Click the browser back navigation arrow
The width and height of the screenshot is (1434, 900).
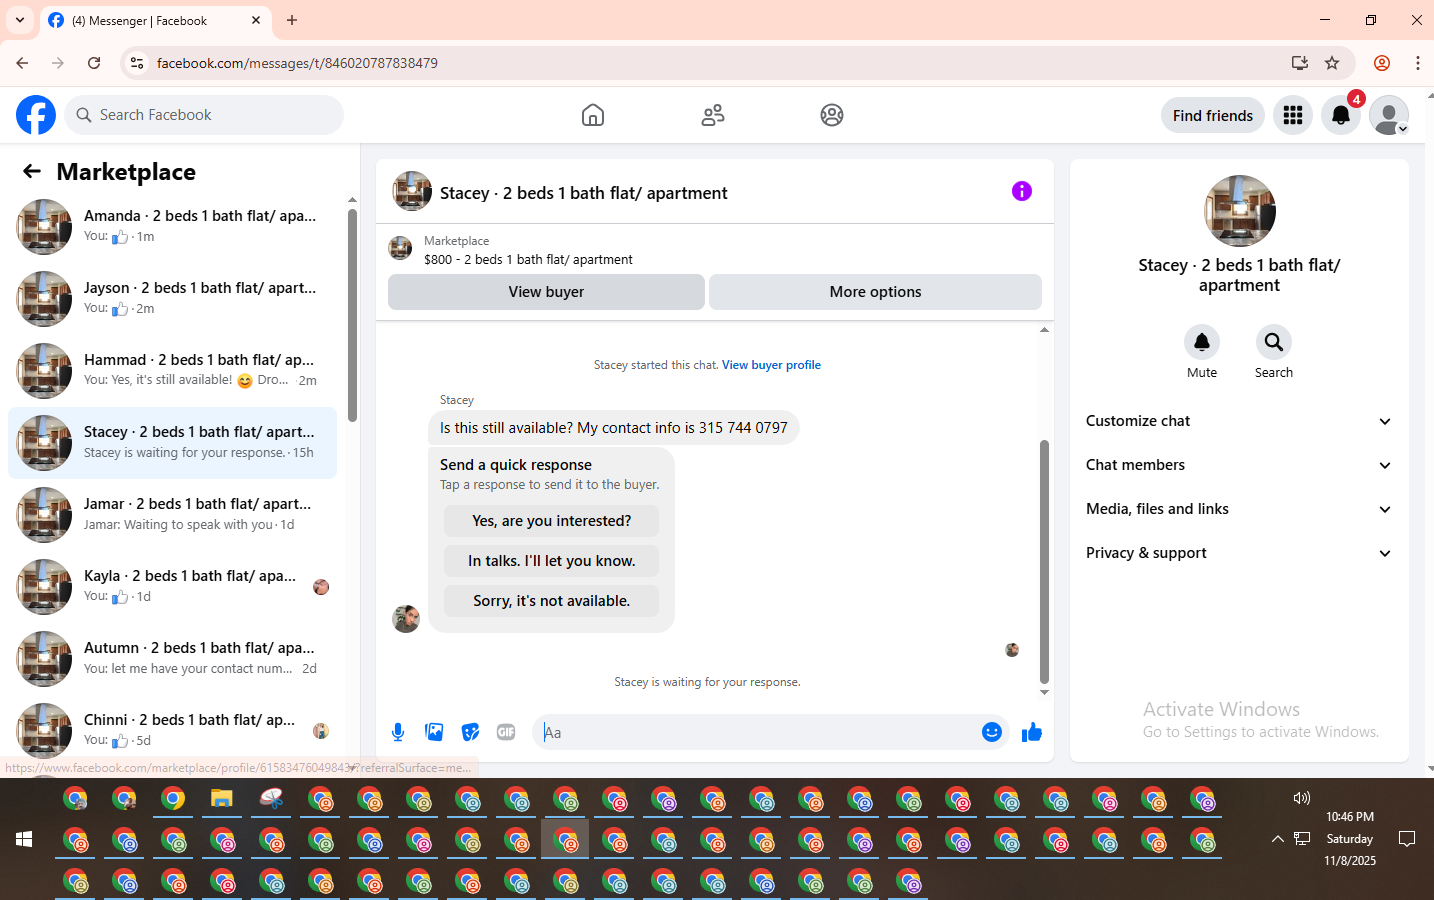click(x=22, y=63)
